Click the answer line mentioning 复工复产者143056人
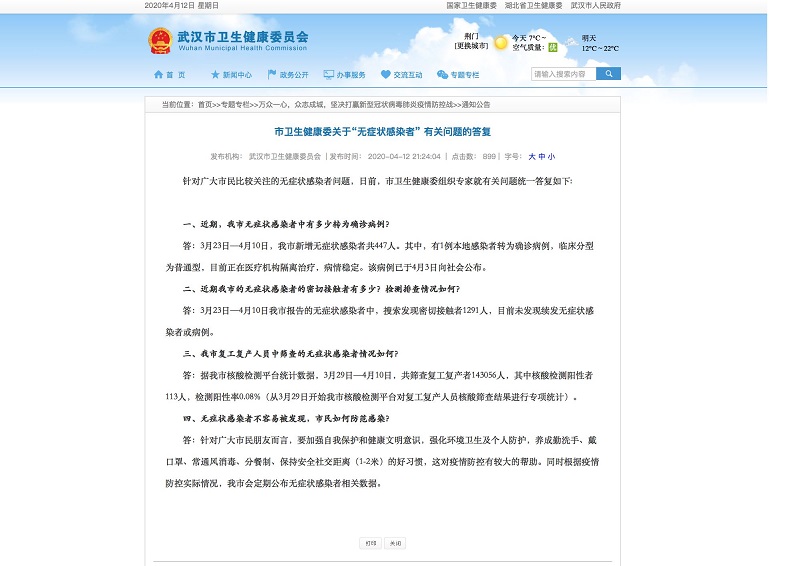800x566 pixels. click(388, 376)
